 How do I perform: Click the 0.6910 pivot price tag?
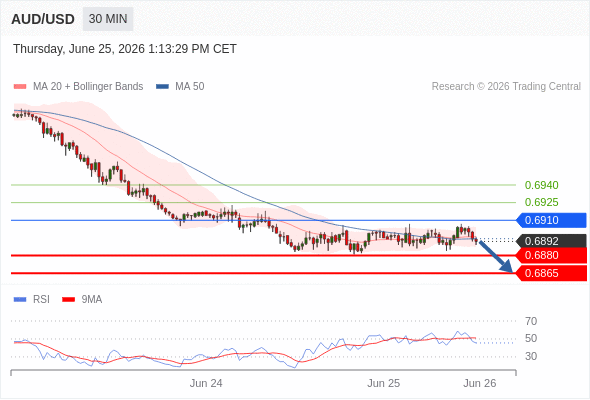coord(551,220)
